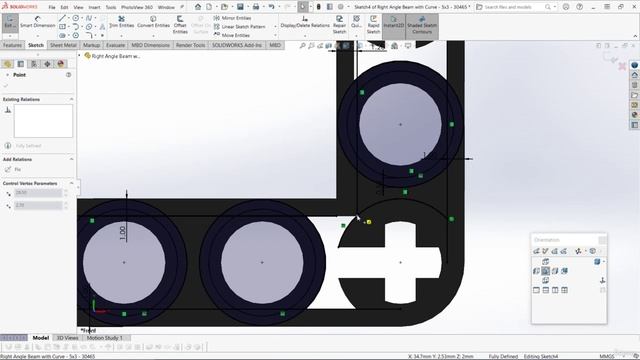Viewport: 640px width, 360px height.
Task: Click the Print icon
Action: point(256,7)
